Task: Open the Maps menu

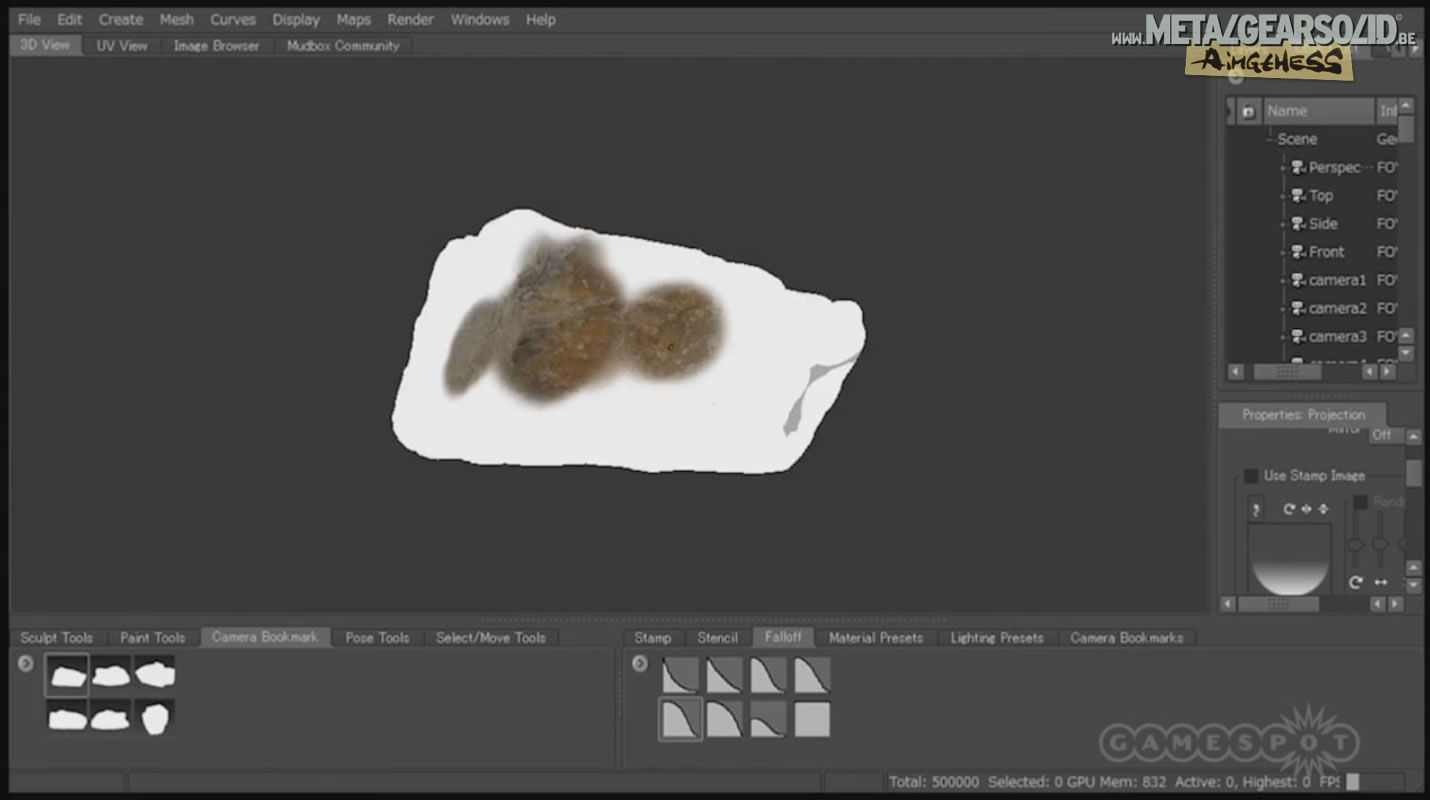Action: point(353,19)
